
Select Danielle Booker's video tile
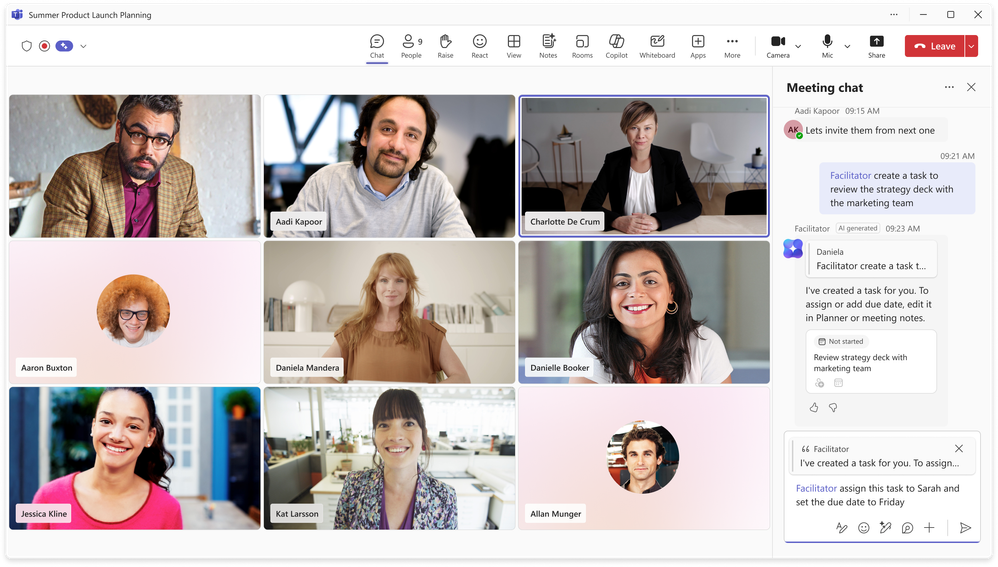click(x=643, y=312)
